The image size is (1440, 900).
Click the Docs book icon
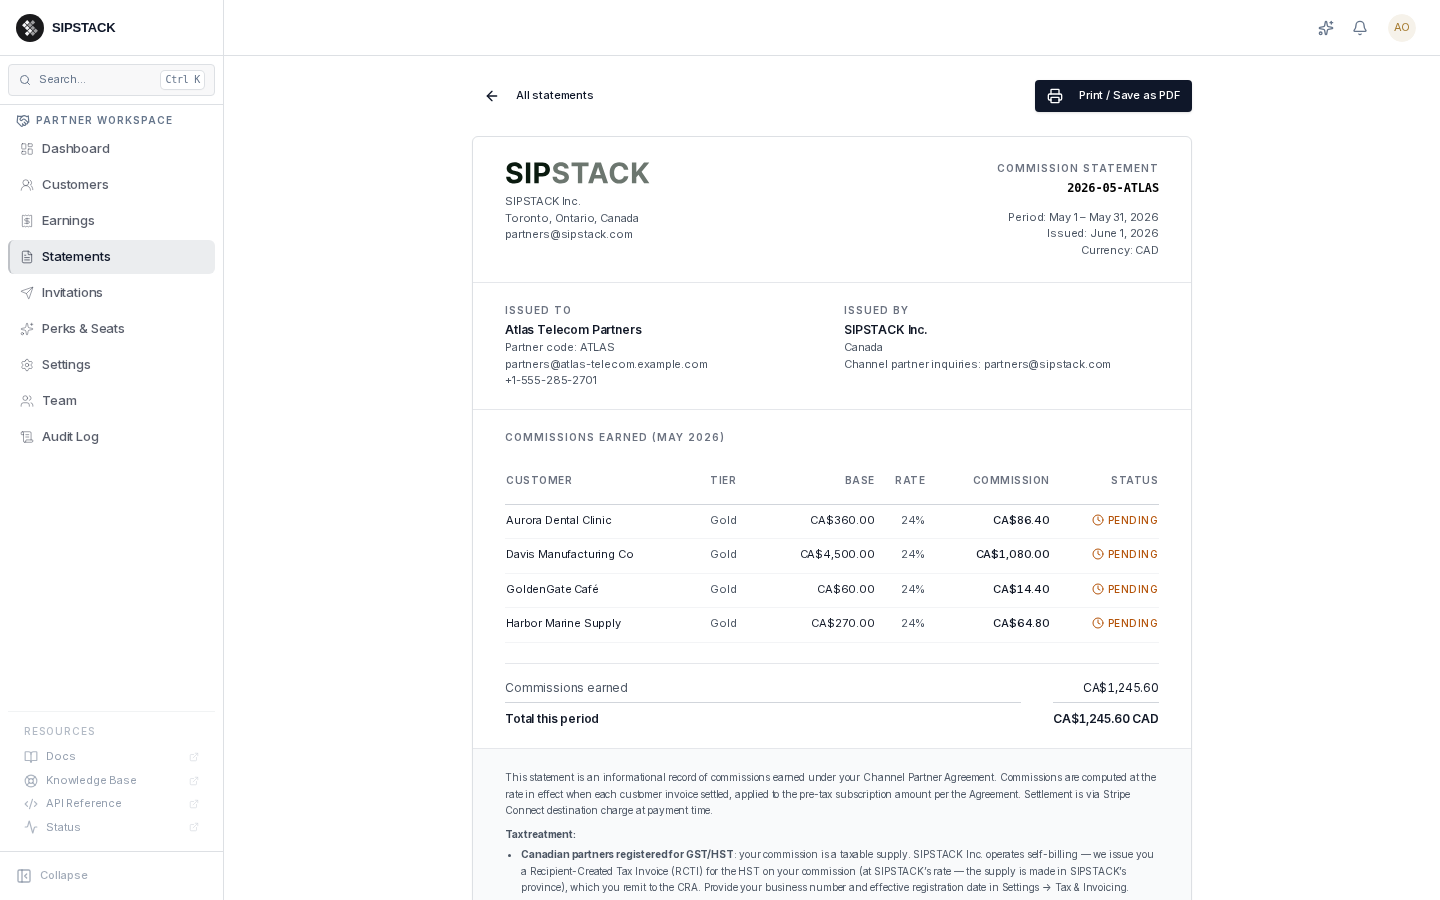(x=31, y=757)
